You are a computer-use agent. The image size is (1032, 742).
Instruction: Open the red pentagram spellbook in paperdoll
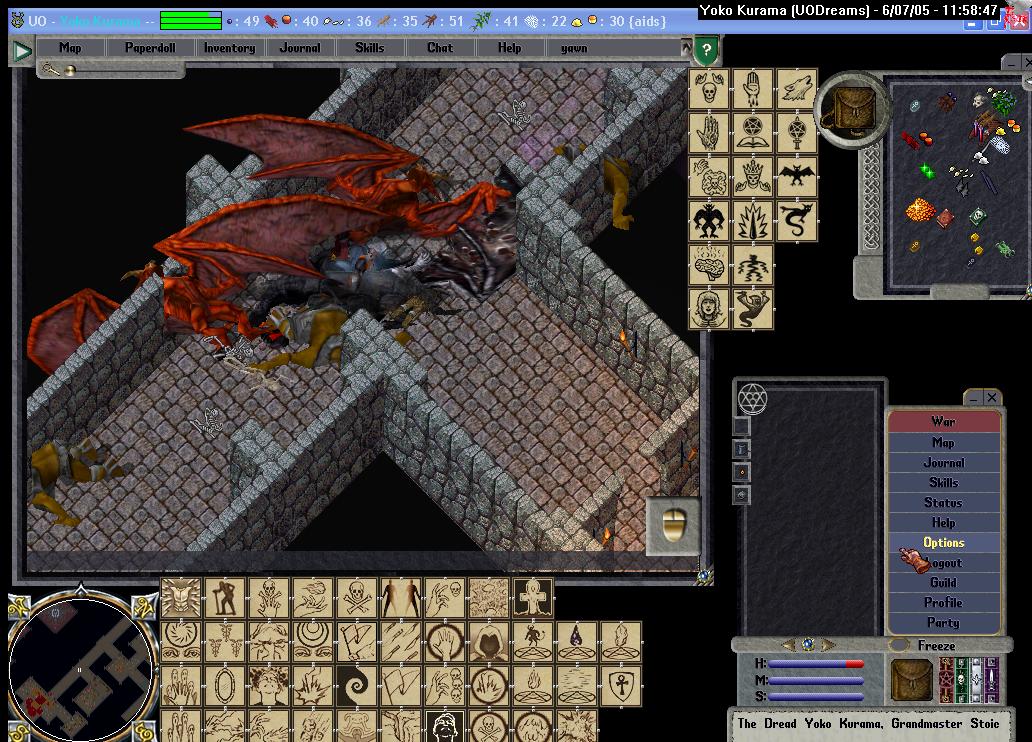click(x=946, y=679)
